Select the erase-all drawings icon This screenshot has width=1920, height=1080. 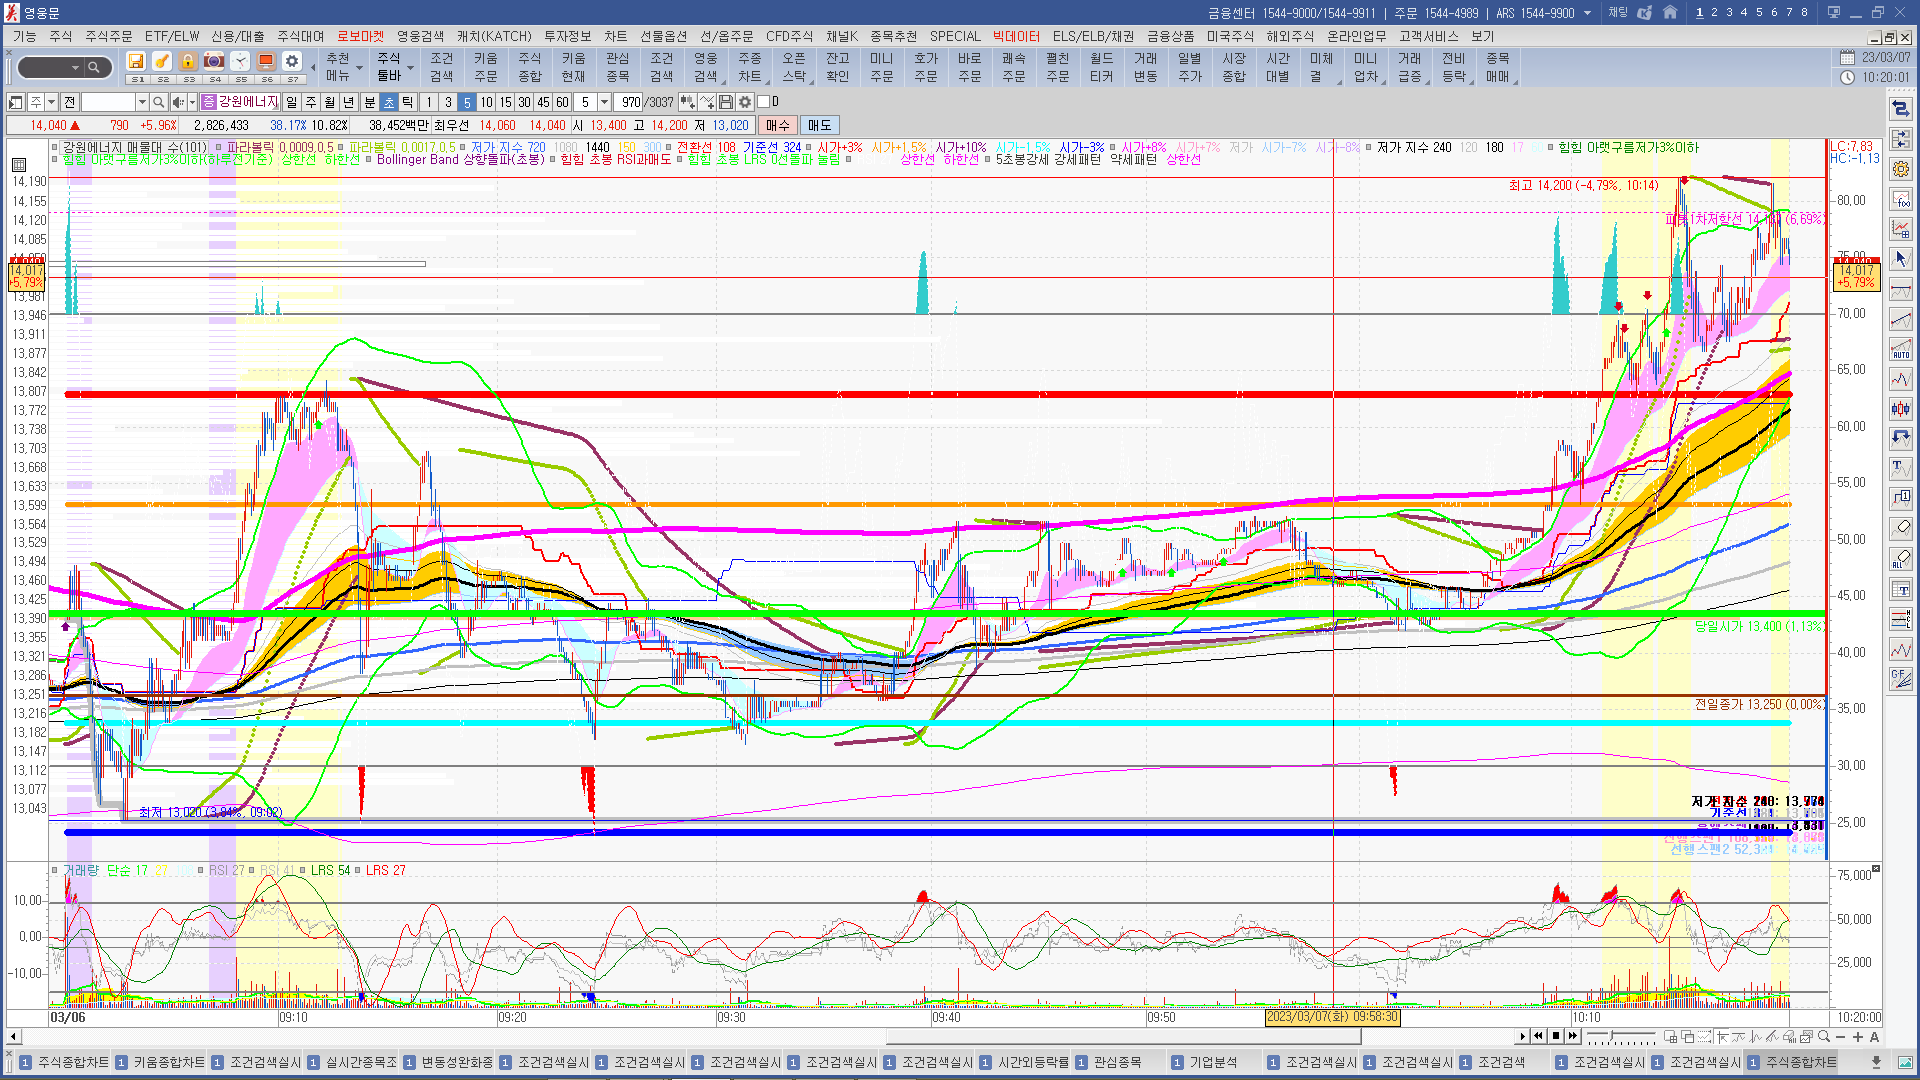tap(1901, 559)
